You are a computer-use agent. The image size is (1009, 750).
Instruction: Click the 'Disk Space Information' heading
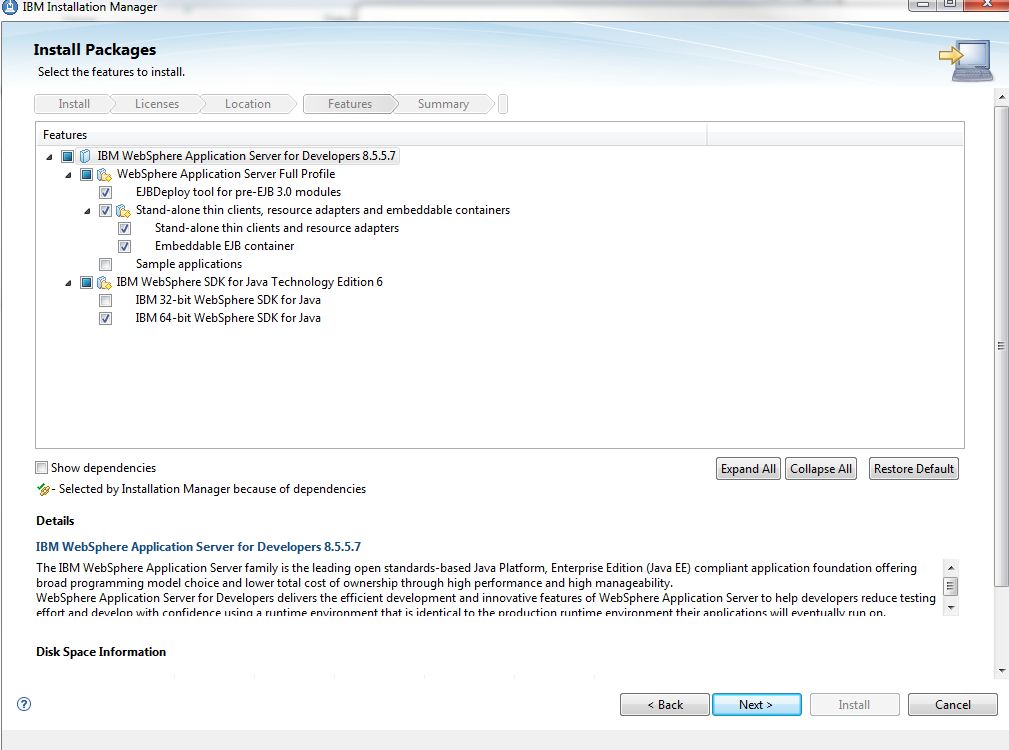pos(101,652)
